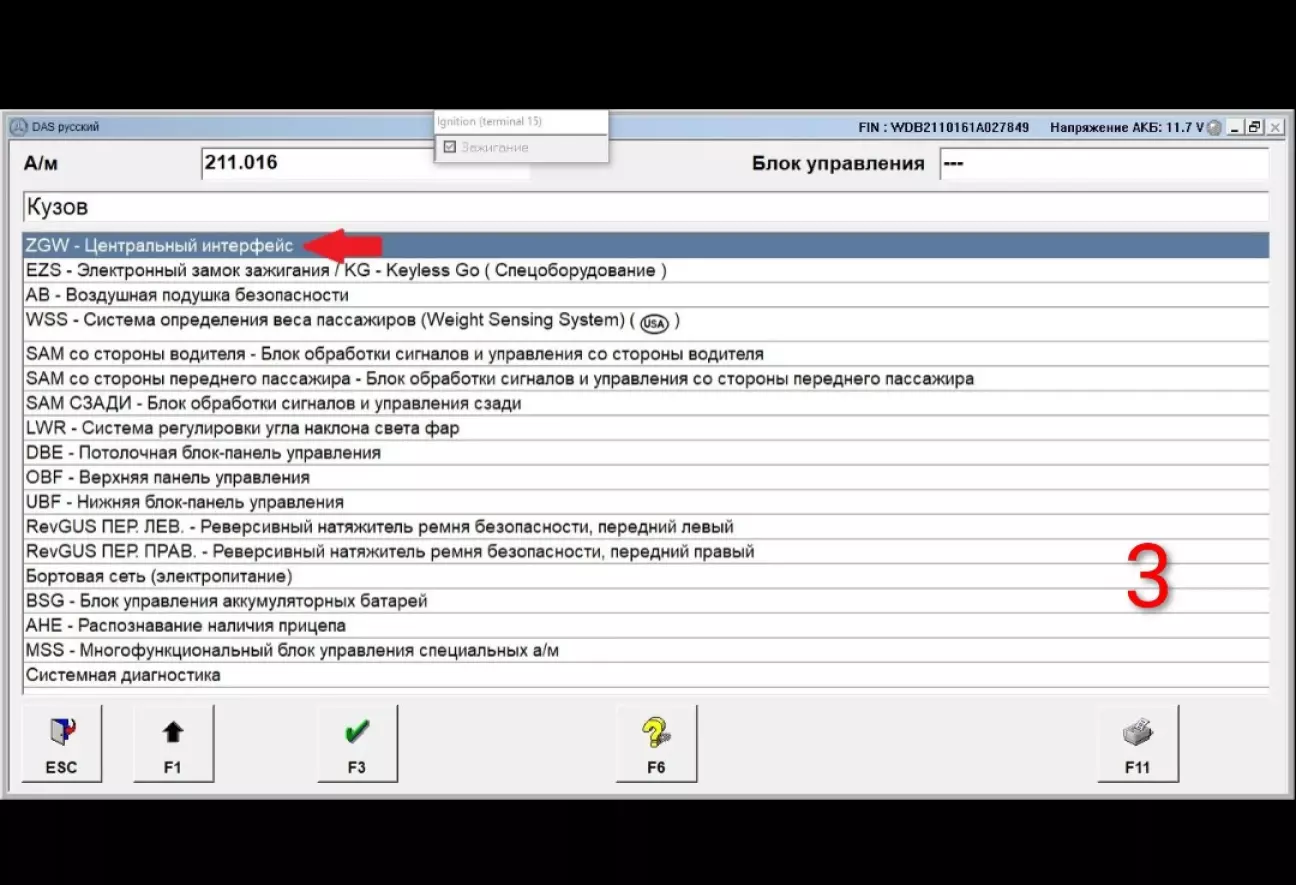Image resolution: width=1296 pixels, height=885 pixels.
Task: Print using the F11 printer icon
Action: (x=1137, y=744)
